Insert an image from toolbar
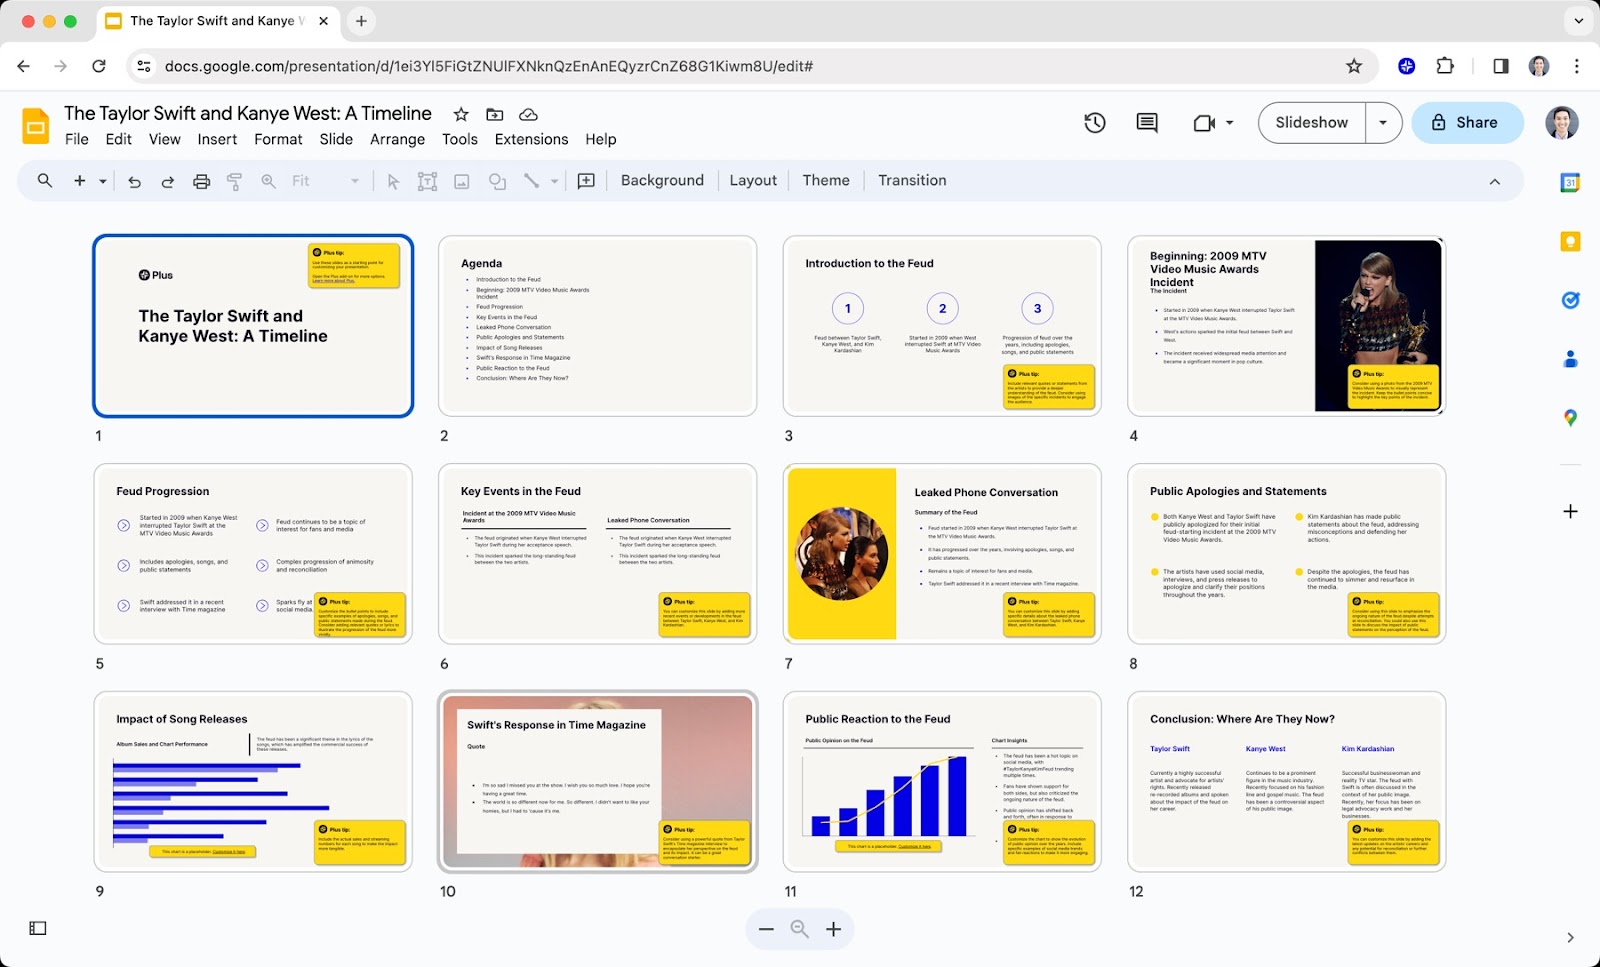 tap(462, 181)
